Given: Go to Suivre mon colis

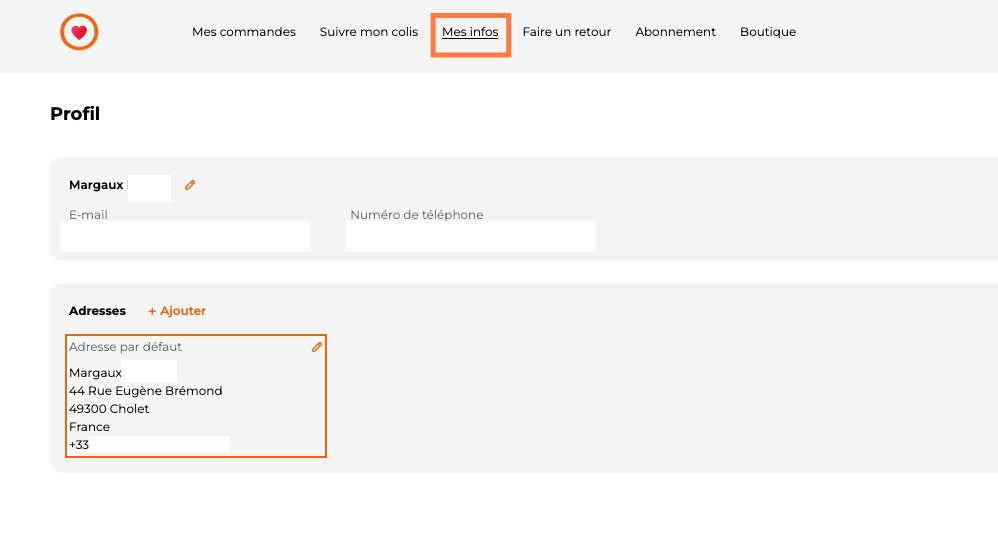Looking at the screenshot, I should [x=369, y=32].
